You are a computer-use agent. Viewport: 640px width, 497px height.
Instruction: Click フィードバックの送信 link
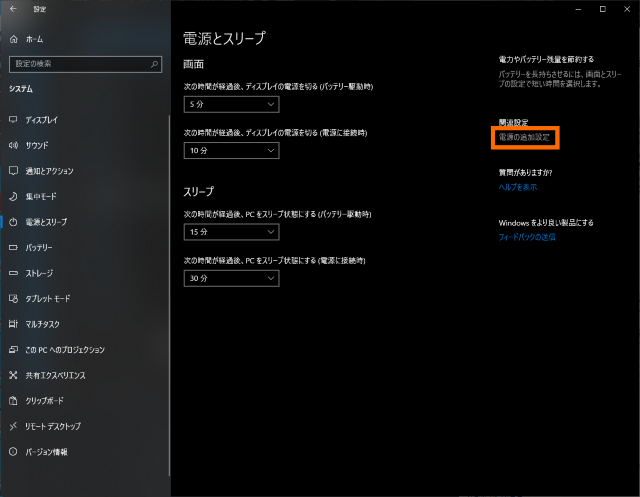[527, 238]
